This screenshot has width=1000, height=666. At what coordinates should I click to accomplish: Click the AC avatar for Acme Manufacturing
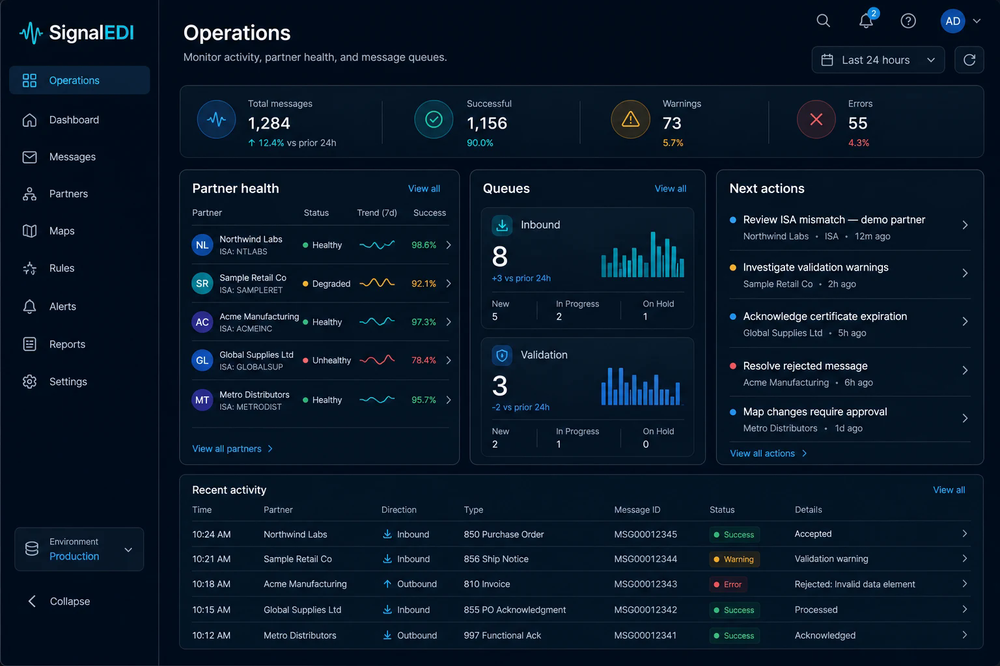[x=202, y=322]
